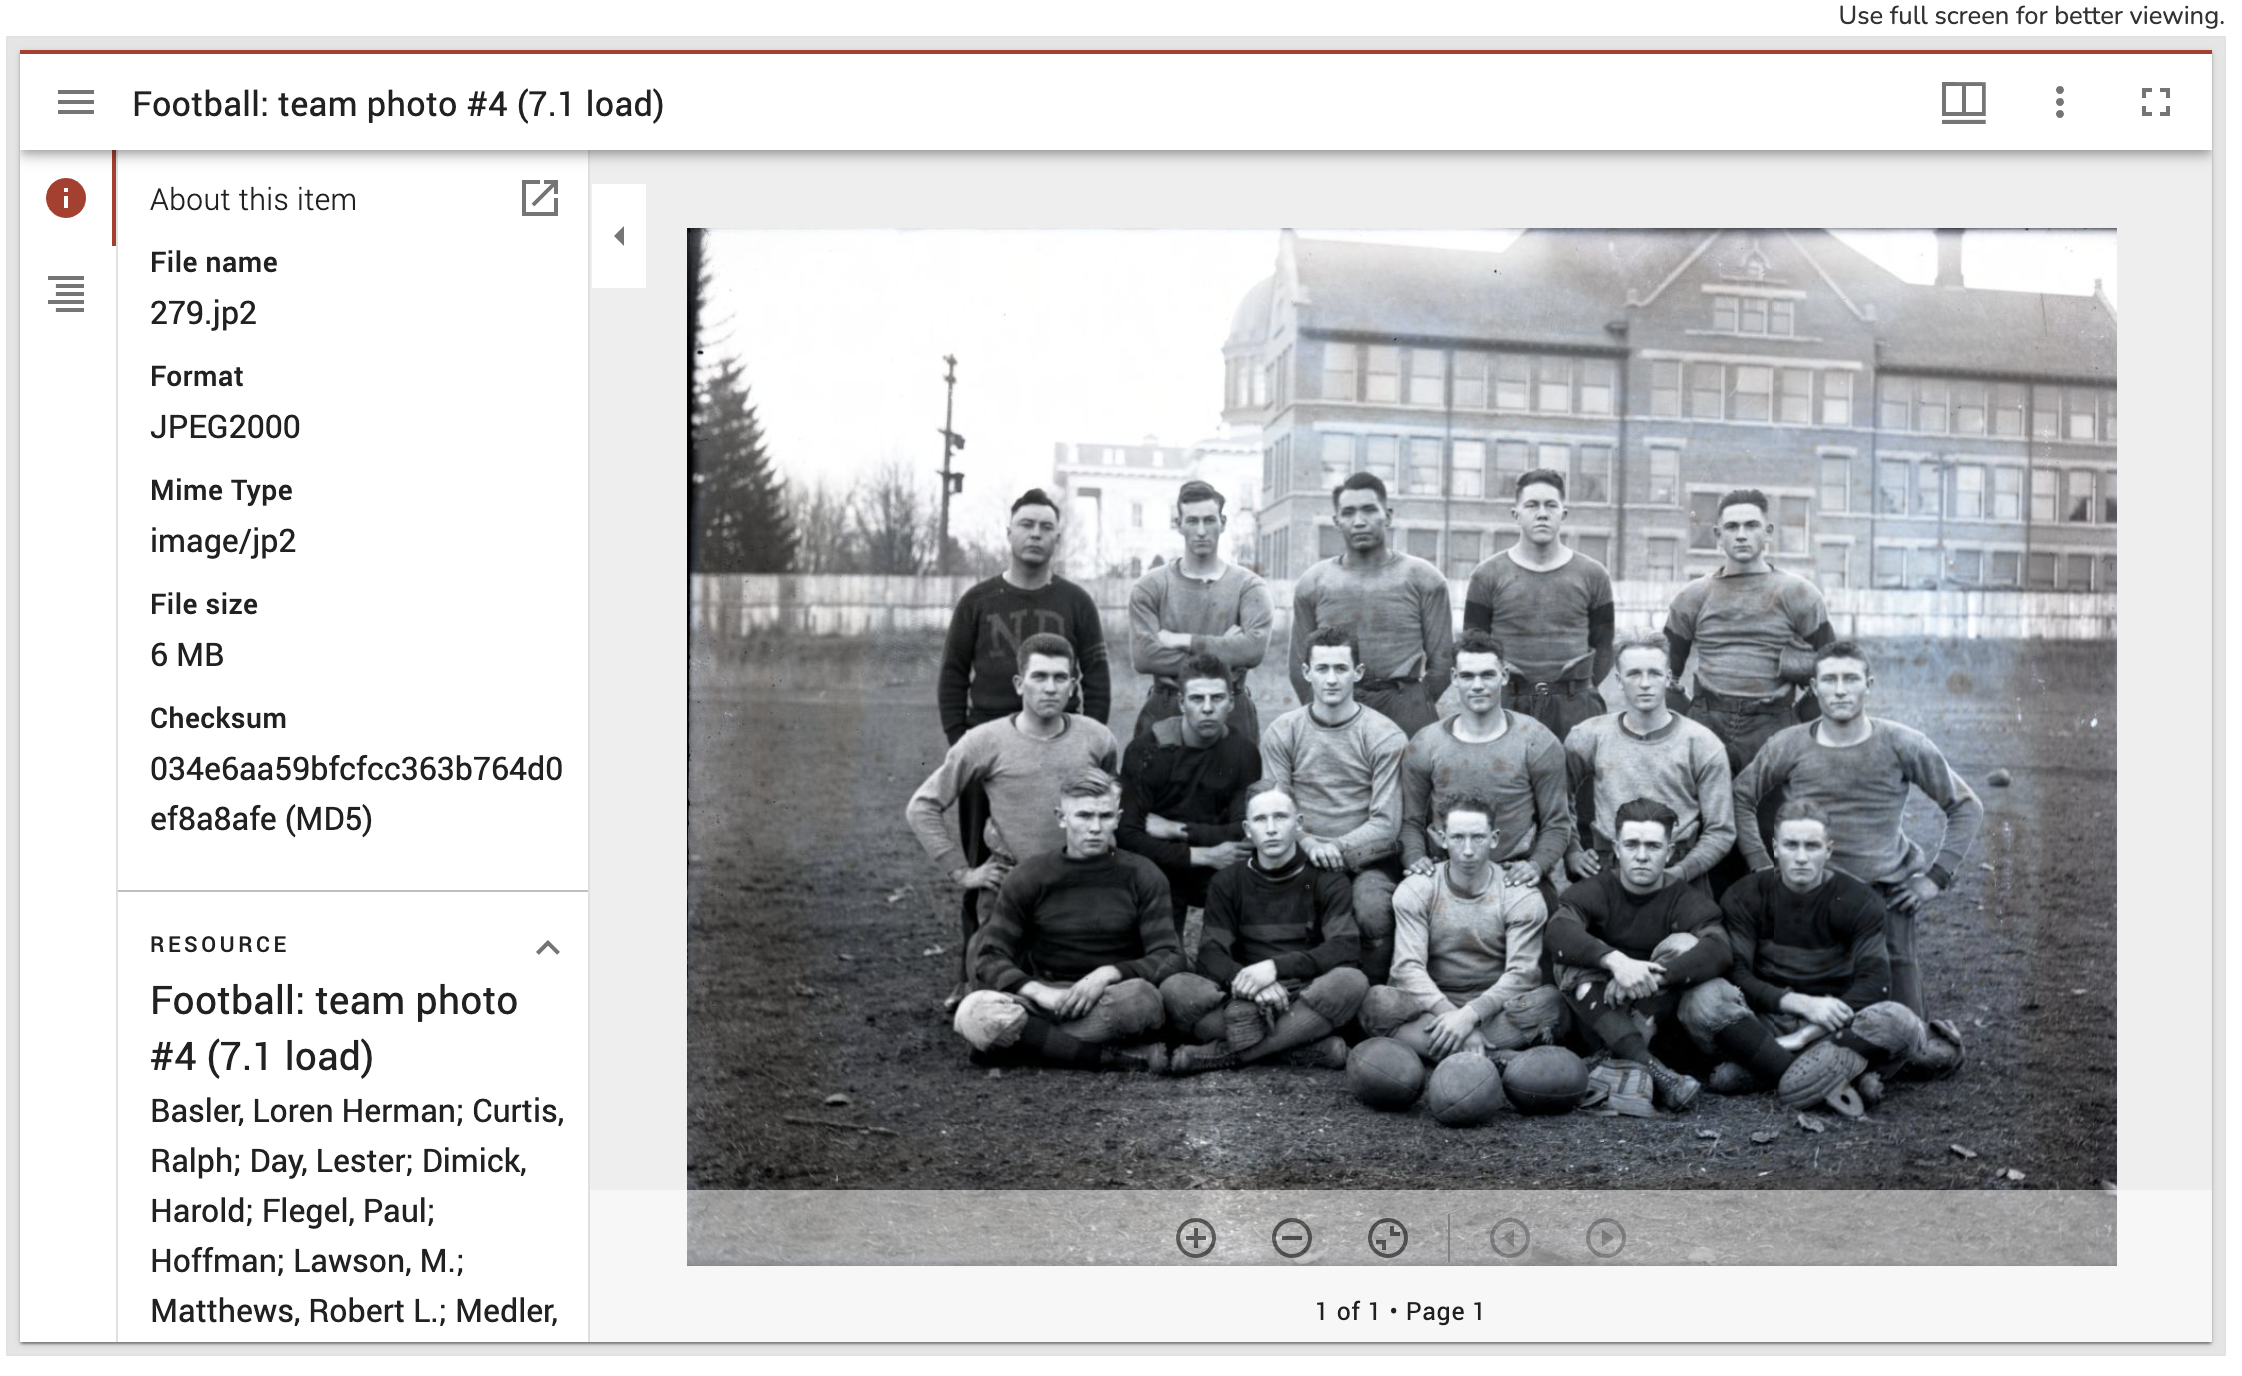This screenshot has height=1376, width=2242.
Task: Collapse the sidebar panel with the arrow
Action: [x=619, y=236]
